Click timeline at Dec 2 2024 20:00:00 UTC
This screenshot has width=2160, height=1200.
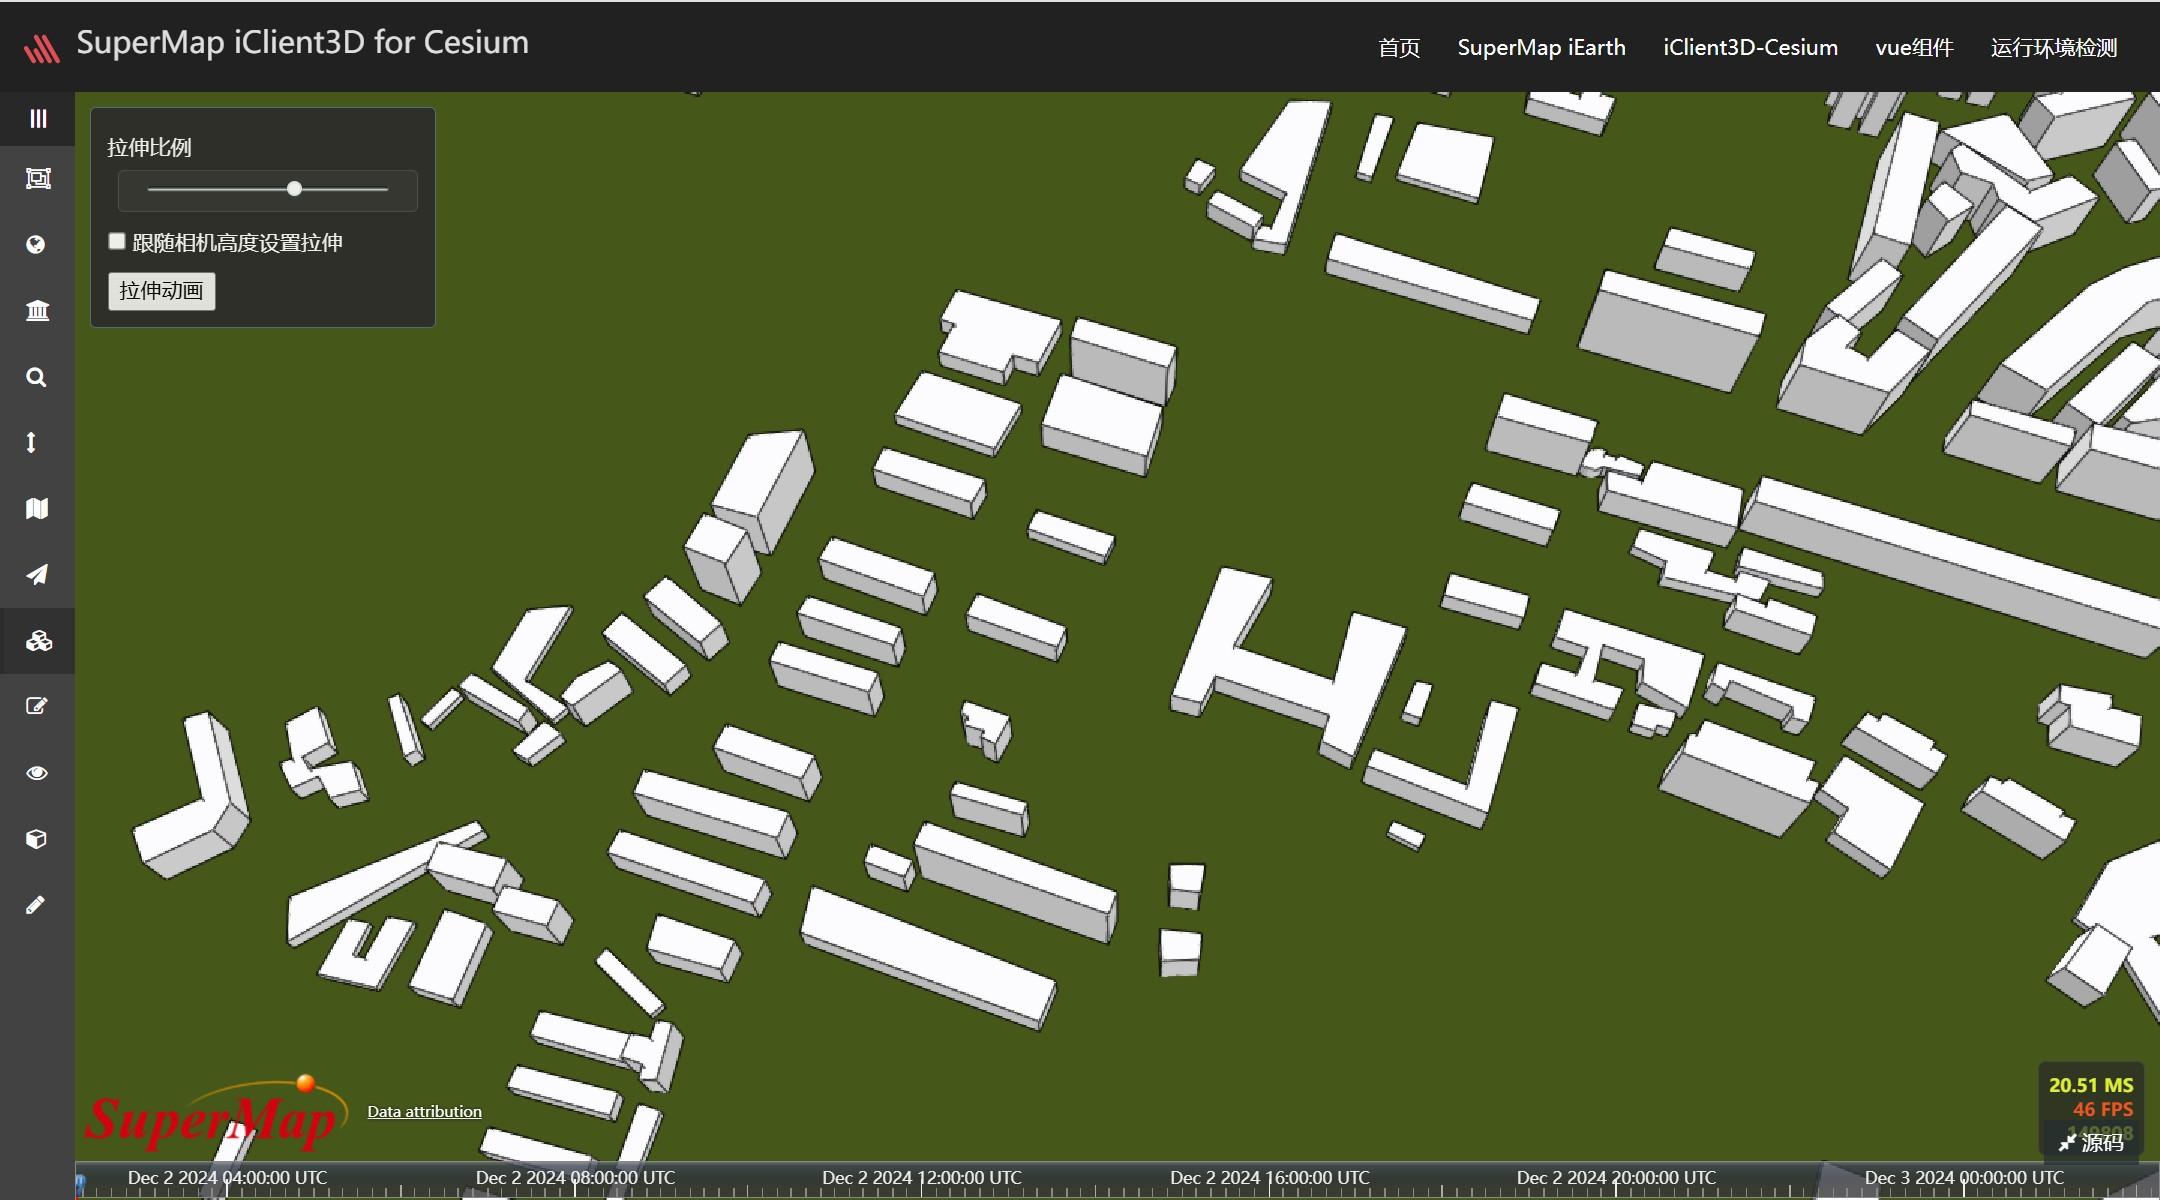1616,1178
